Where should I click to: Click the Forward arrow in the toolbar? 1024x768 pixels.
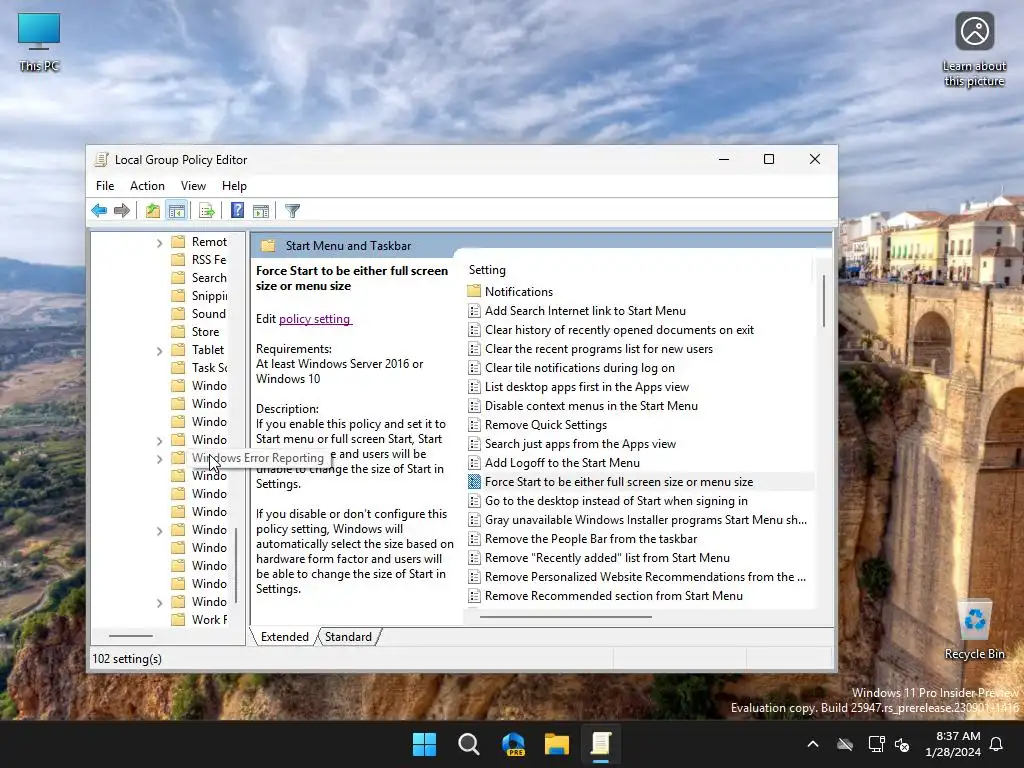121,210
